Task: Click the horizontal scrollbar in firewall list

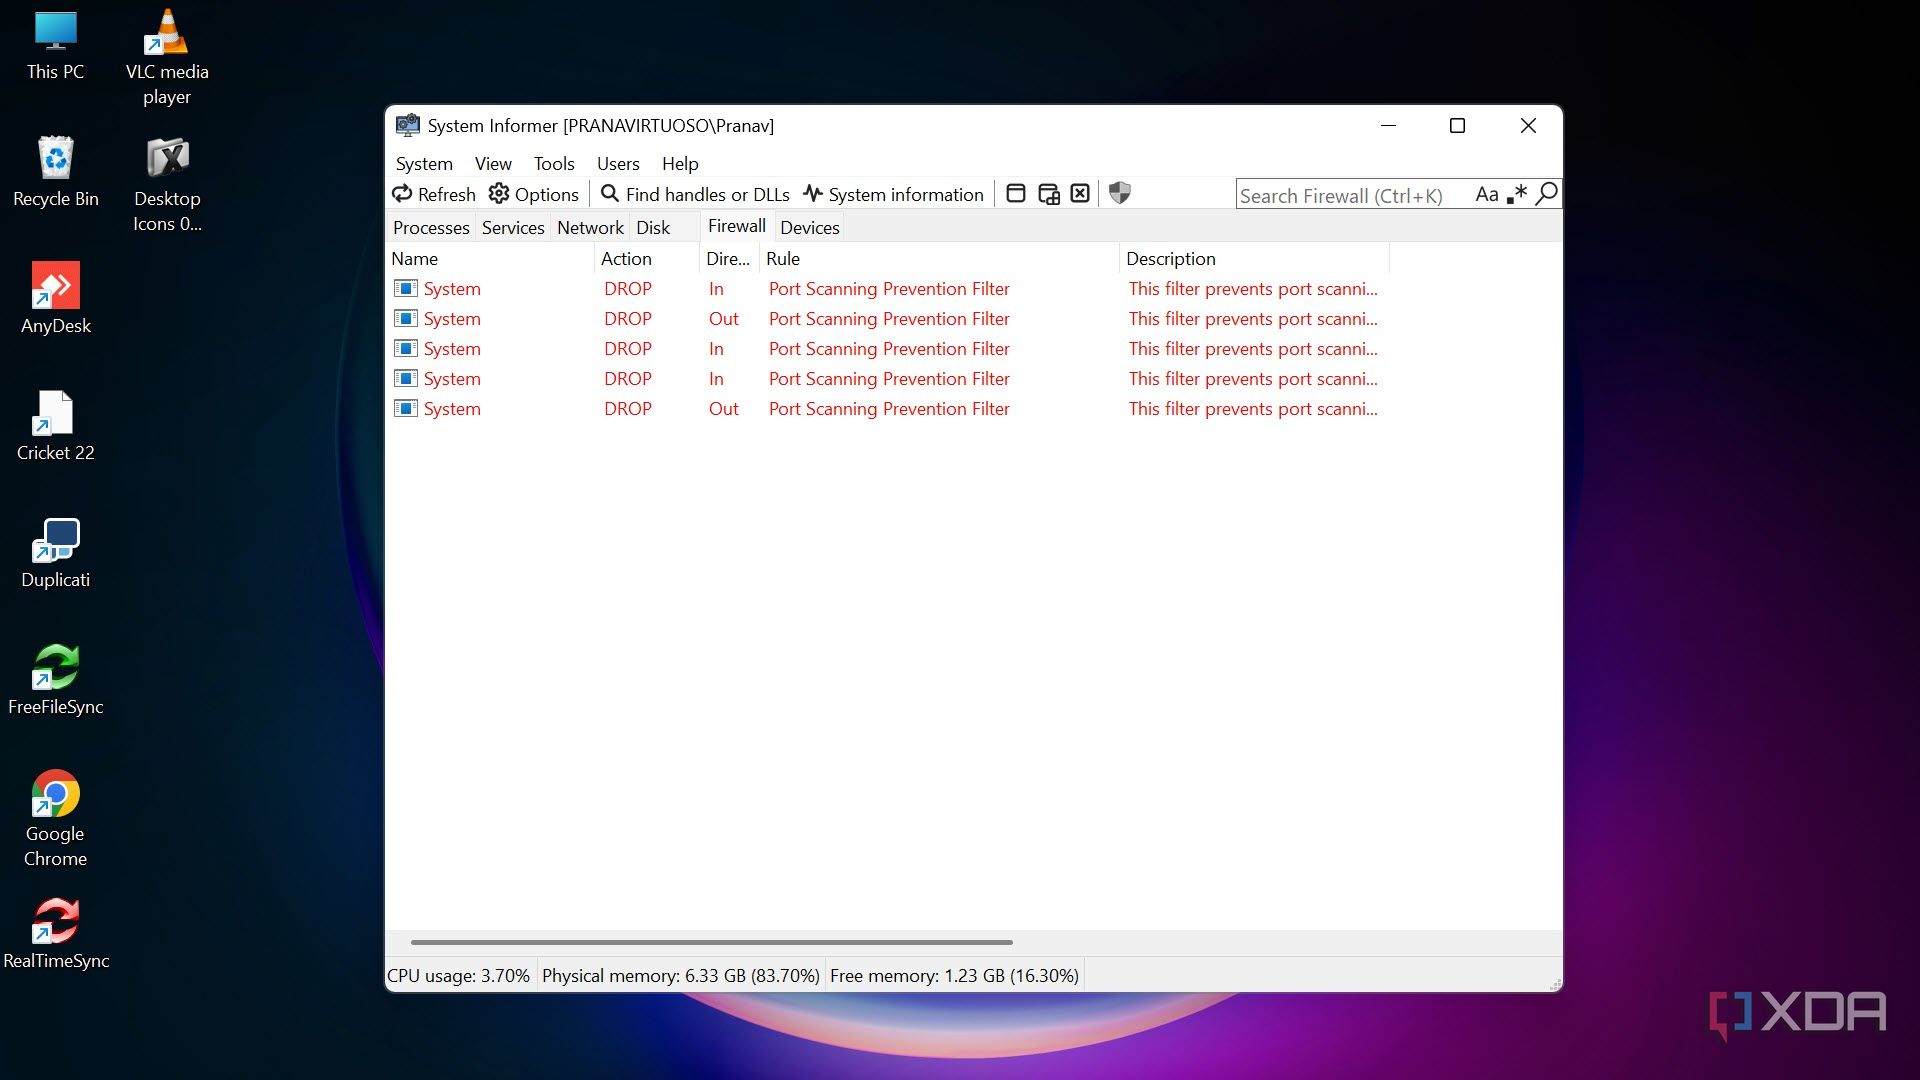Action: (x=711, y=942)
